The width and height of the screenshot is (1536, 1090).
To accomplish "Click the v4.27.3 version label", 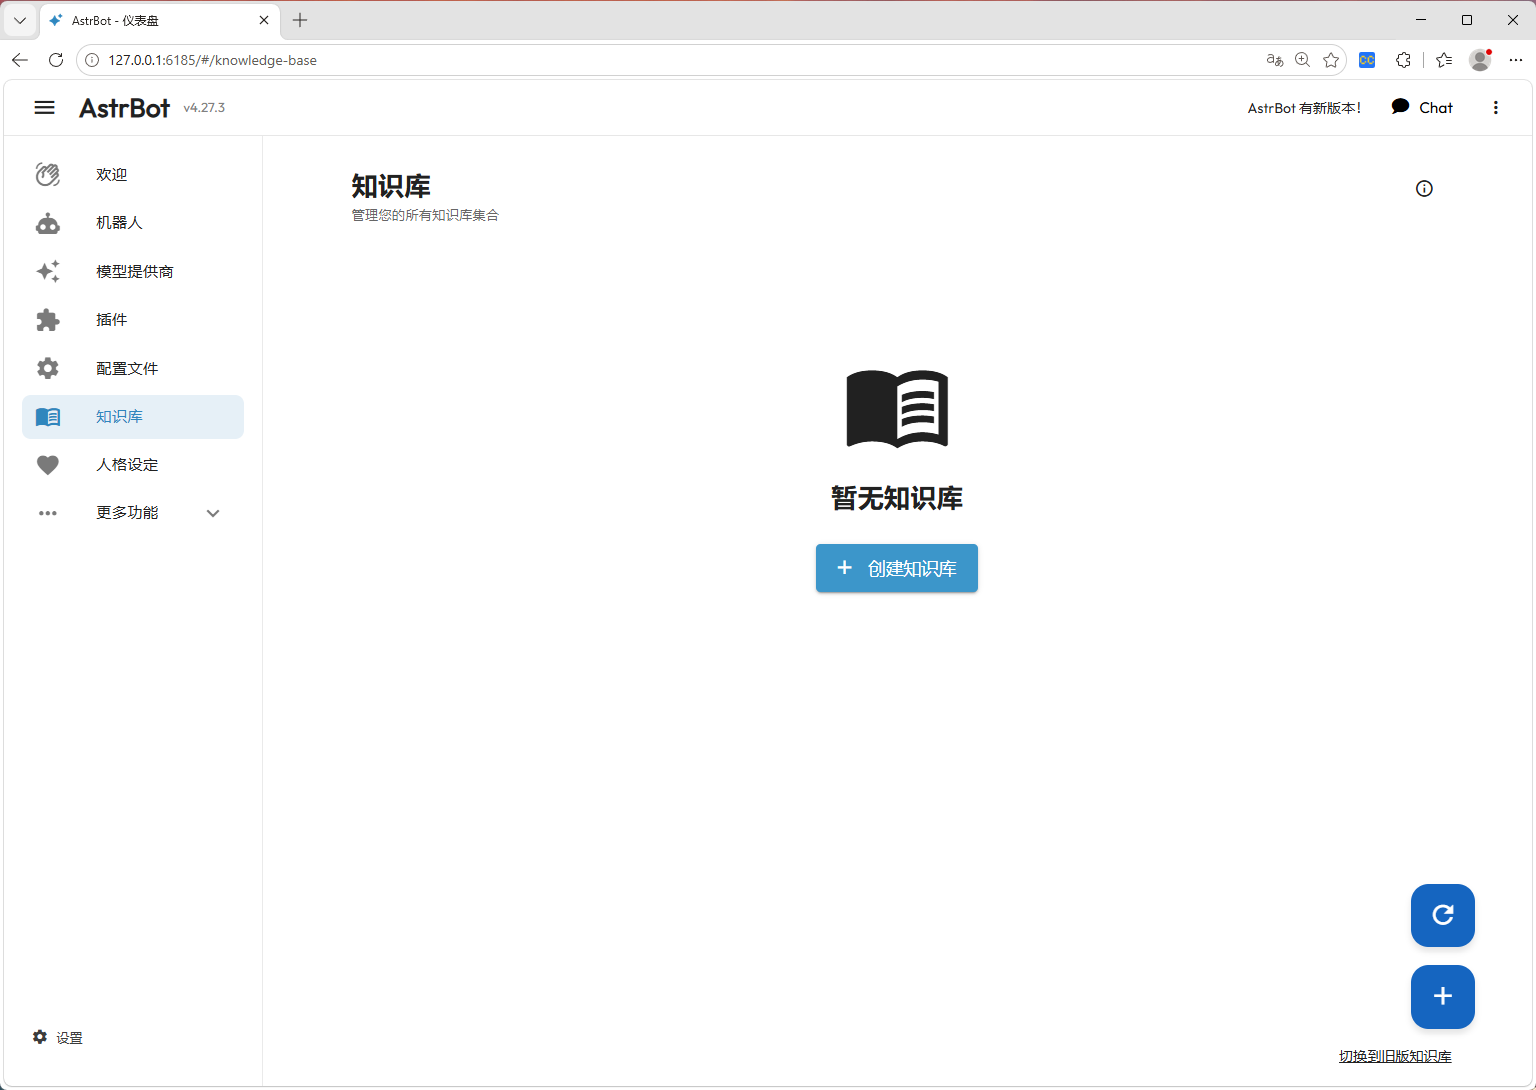I will pyautogui.click(x=204, y=108).
